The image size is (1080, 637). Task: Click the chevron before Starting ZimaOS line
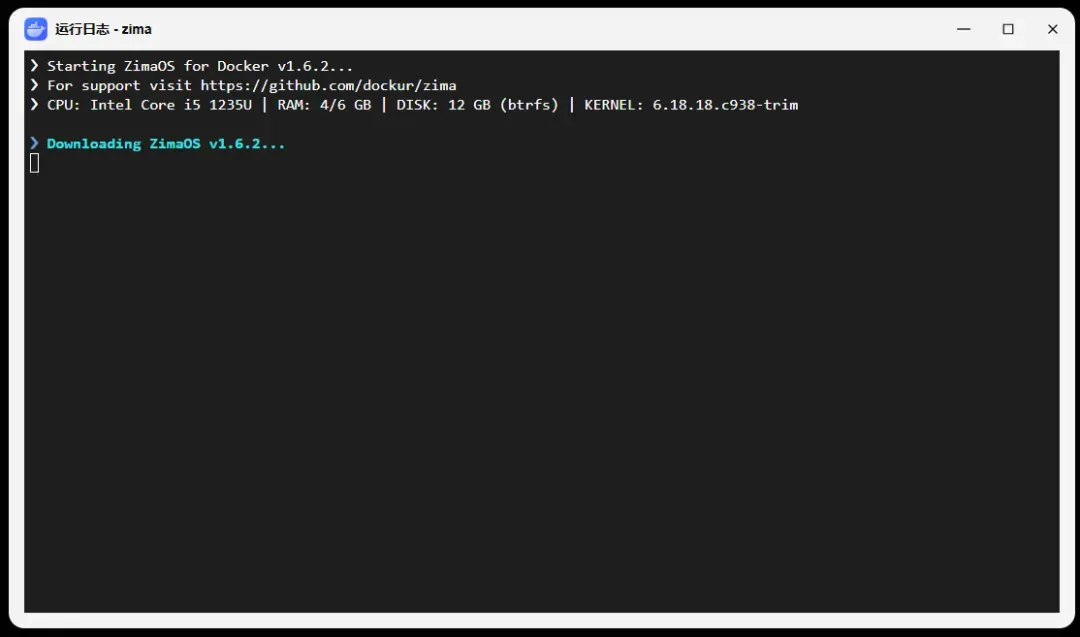tap(34, 65)
